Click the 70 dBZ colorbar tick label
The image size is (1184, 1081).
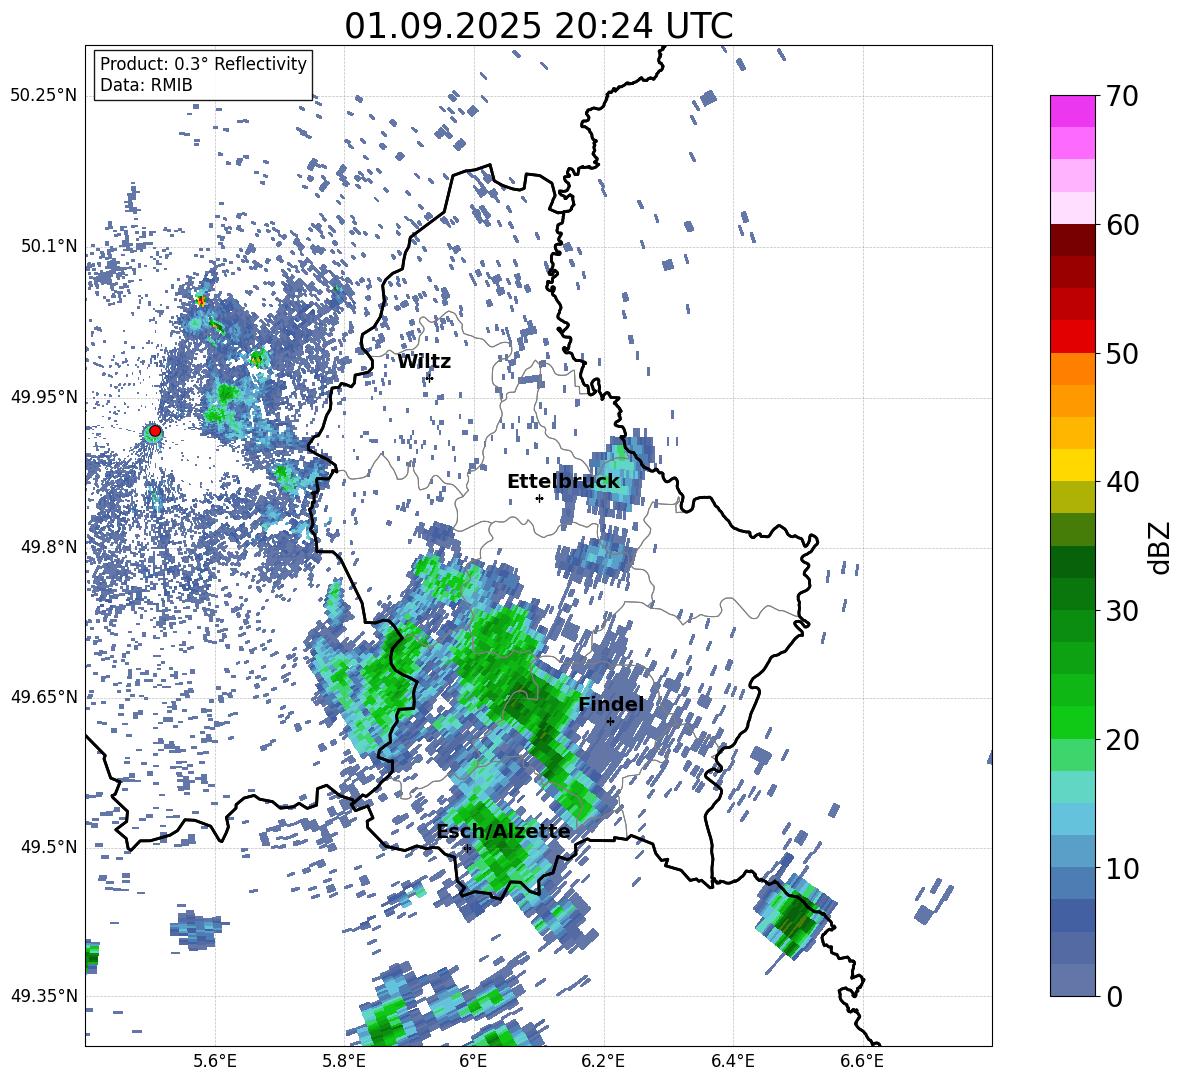(x=1121, y=96)
